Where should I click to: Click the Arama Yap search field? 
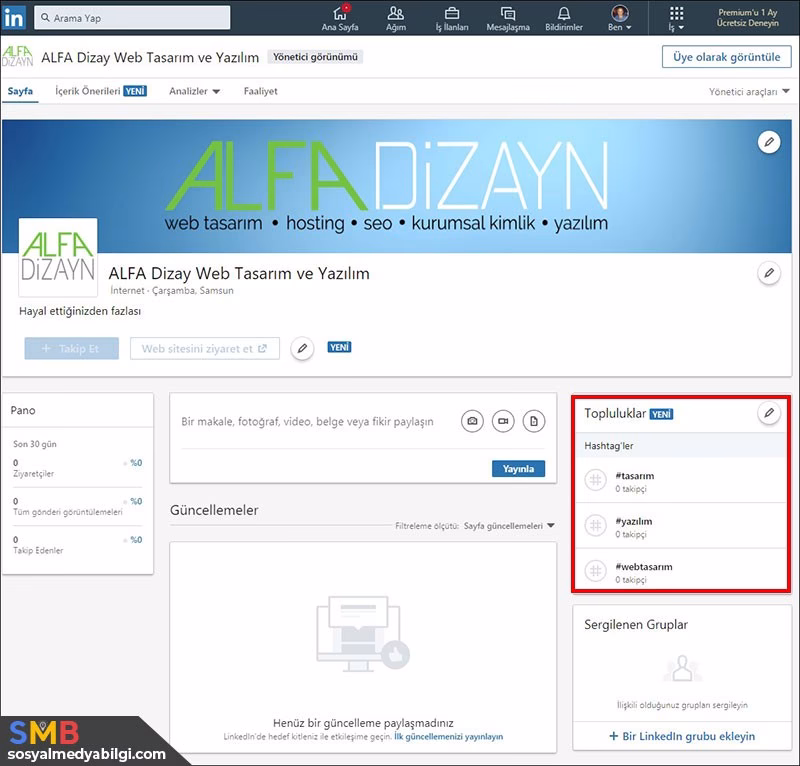[x=130, y=16]
